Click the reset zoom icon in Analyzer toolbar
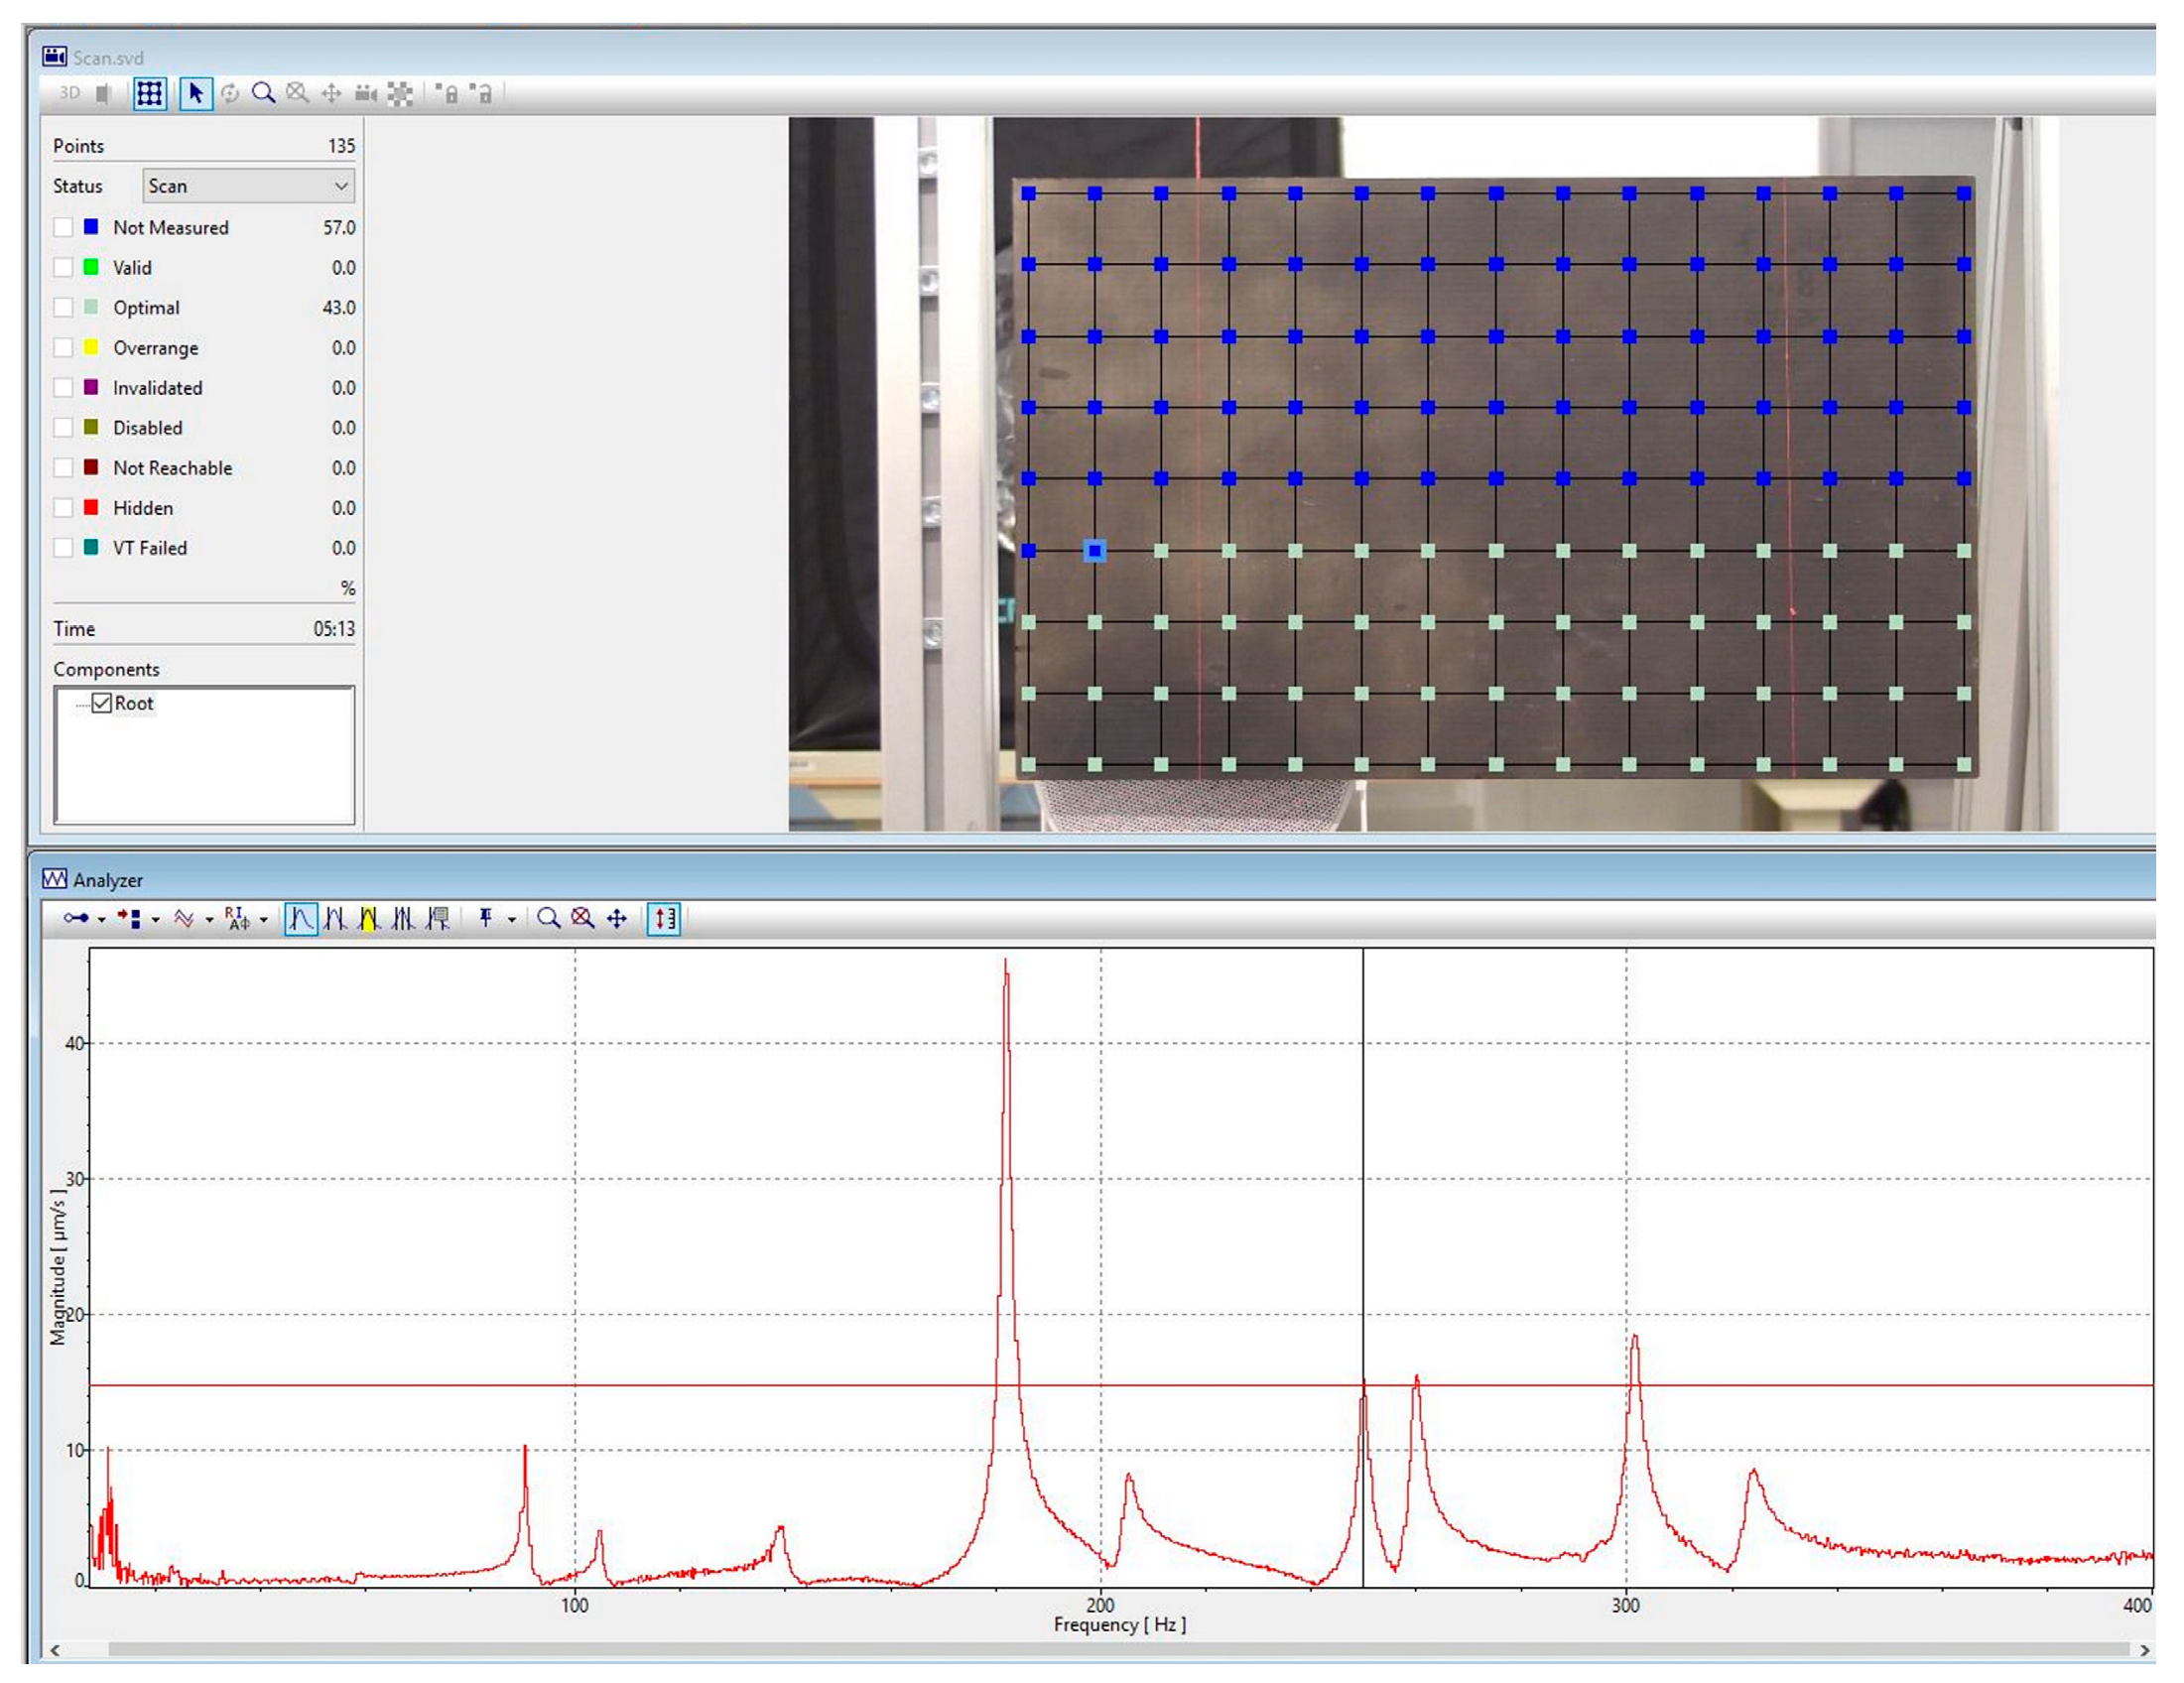Screen dimensions: 2184x1683 582,918
